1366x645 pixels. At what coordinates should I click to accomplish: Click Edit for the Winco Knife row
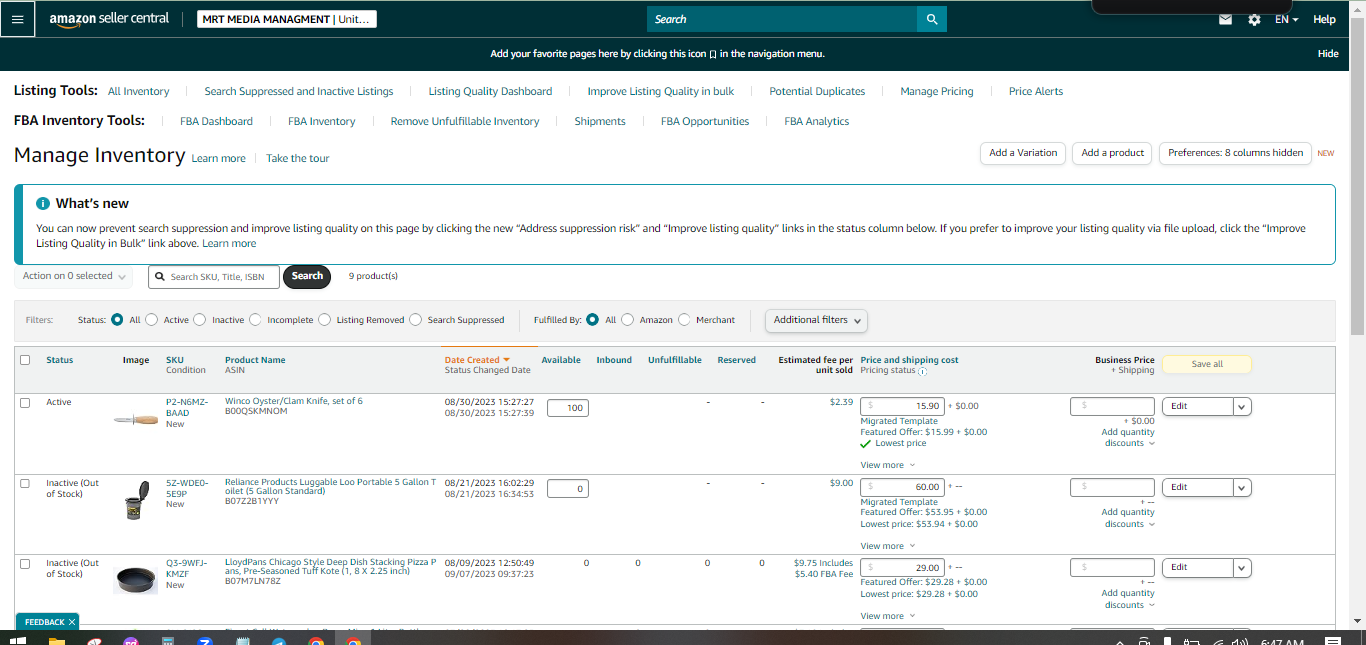click(1197, 406)
